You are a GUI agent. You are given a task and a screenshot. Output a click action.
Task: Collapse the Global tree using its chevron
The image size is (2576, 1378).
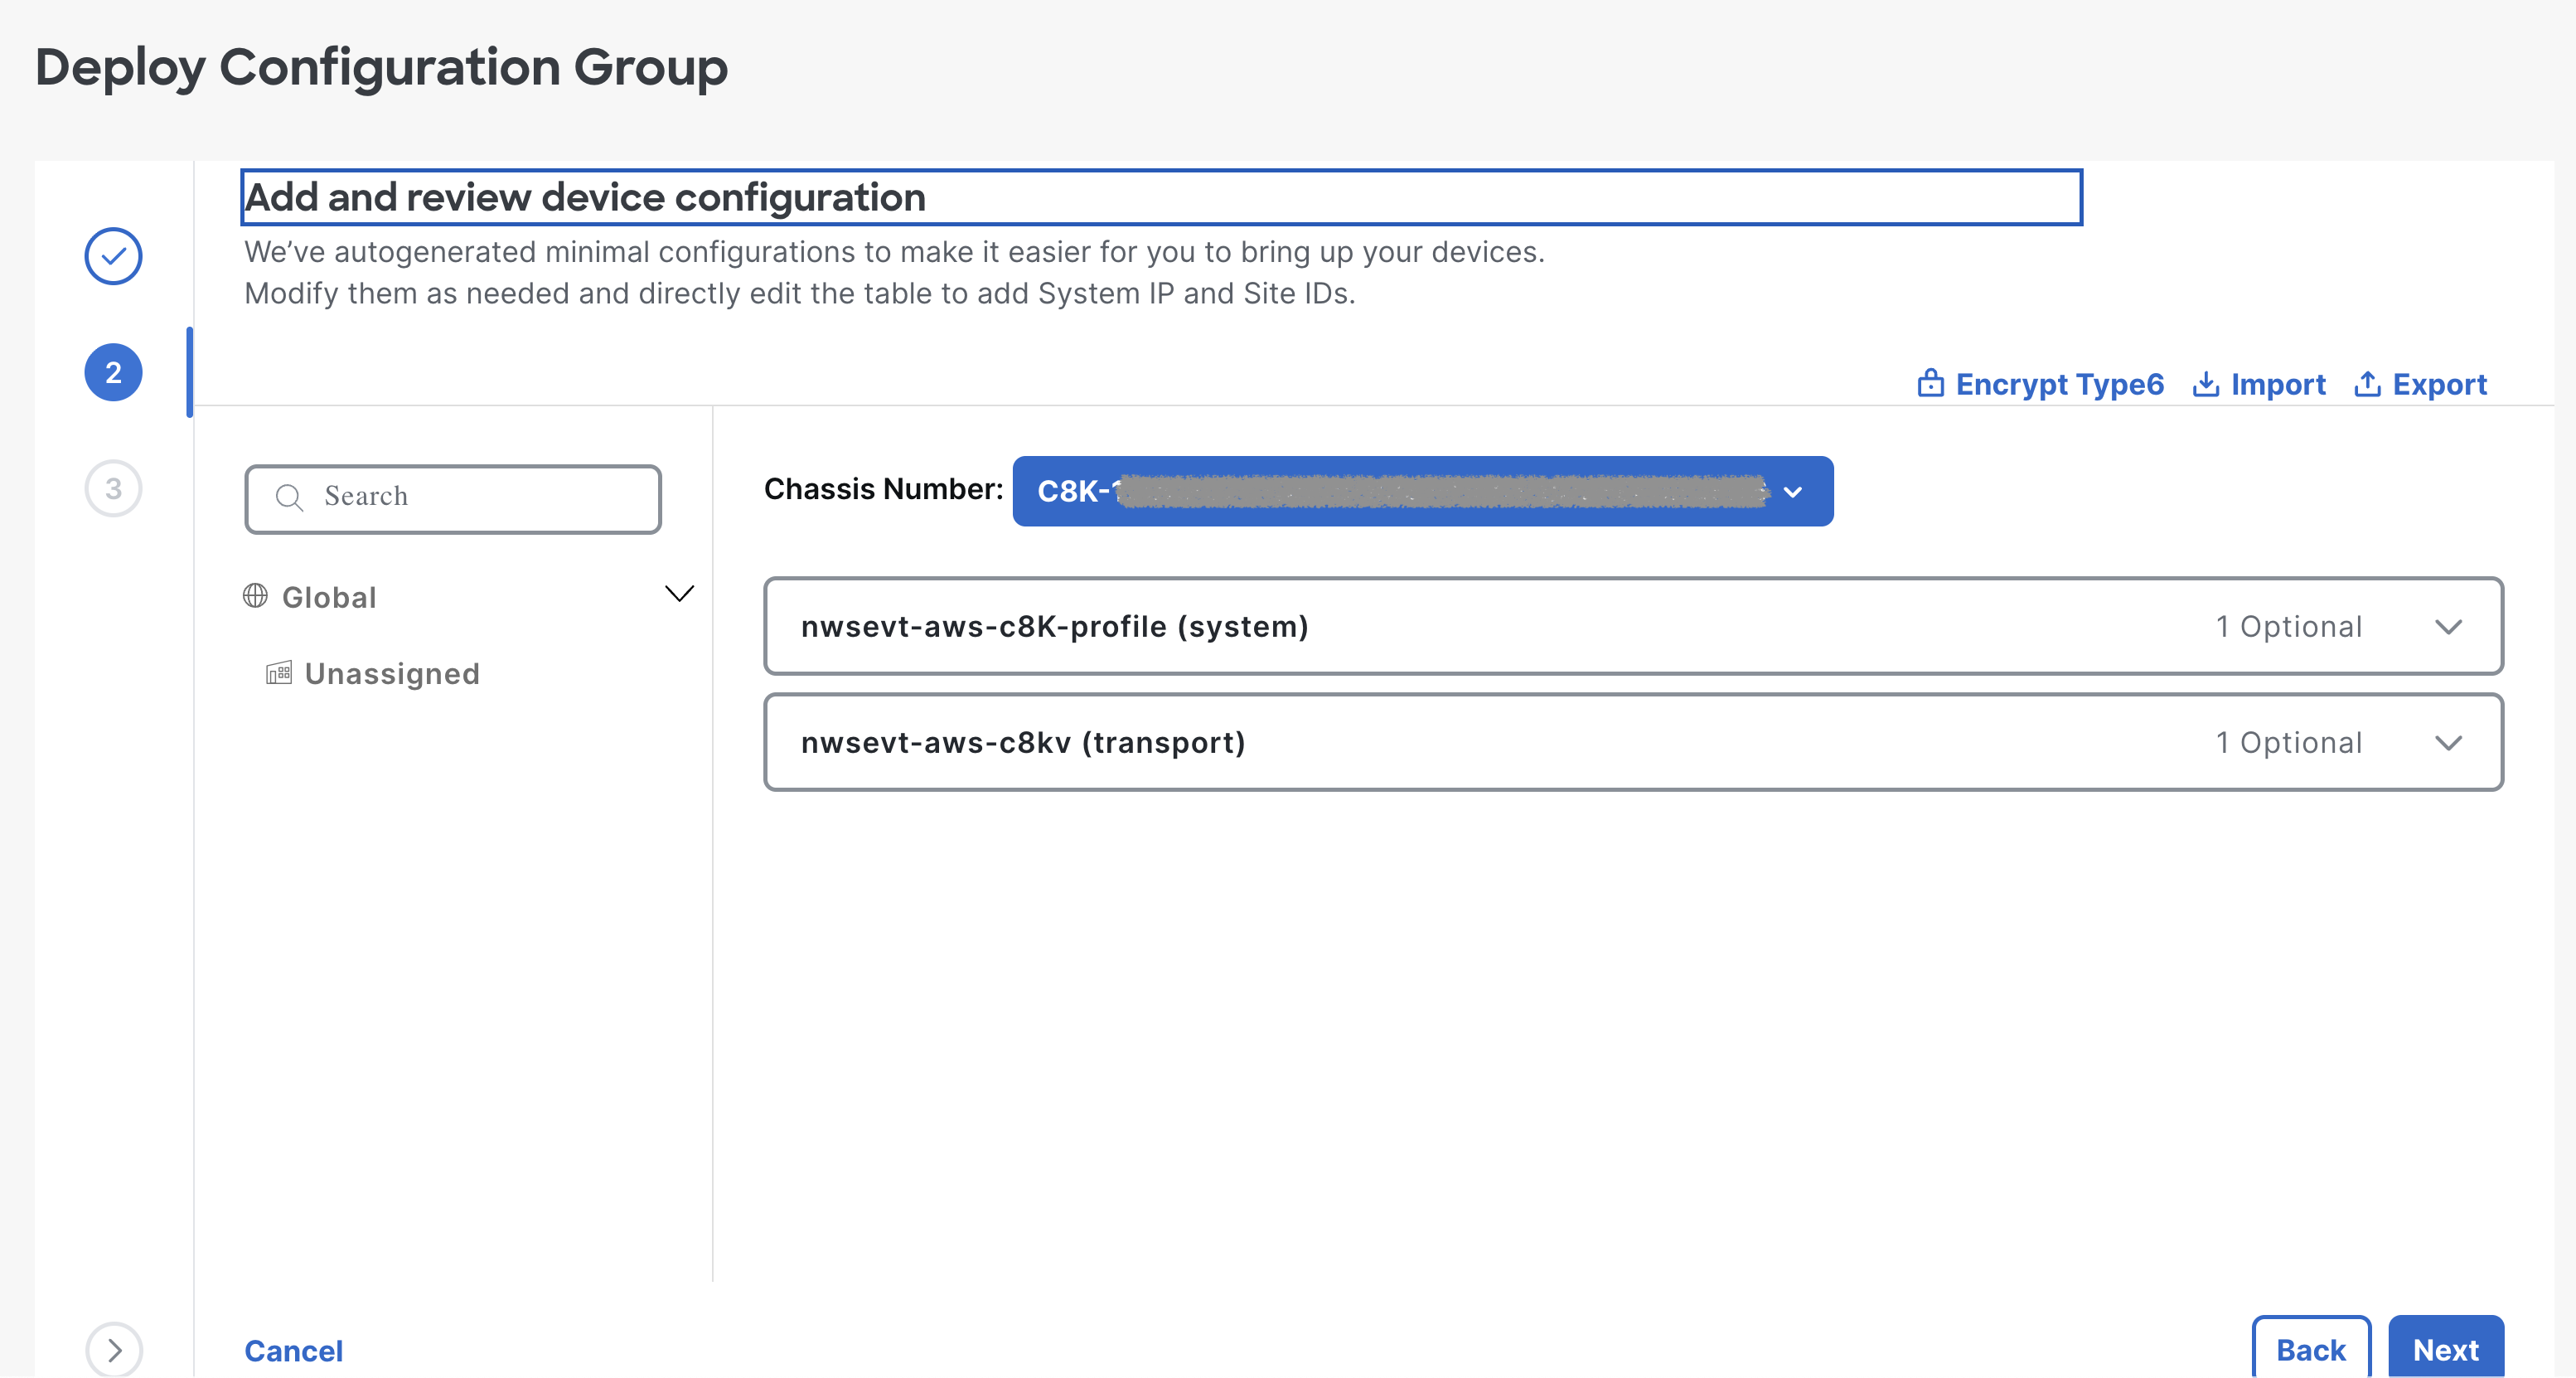[680, 593]
